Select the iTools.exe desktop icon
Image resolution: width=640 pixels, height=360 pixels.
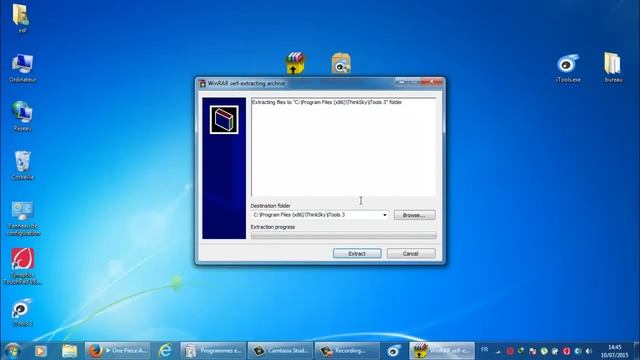(568, 68)
